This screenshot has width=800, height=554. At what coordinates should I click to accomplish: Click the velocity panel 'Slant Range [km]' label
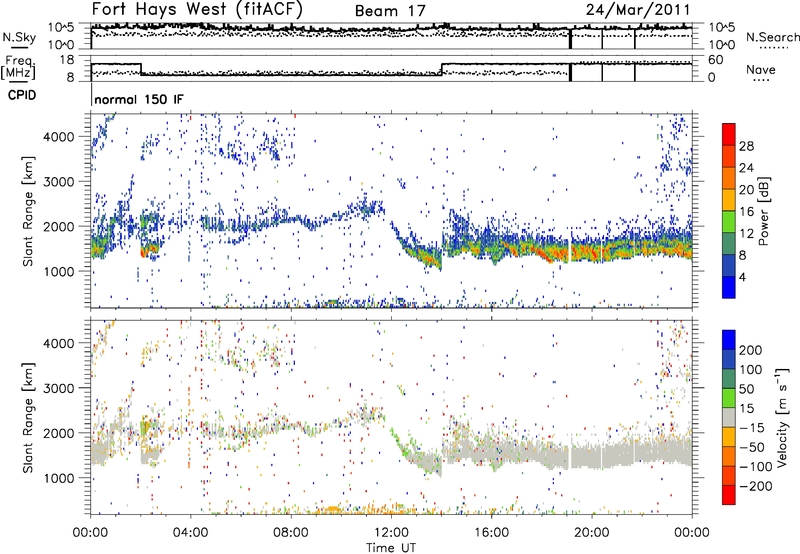[x=28, y=417]
